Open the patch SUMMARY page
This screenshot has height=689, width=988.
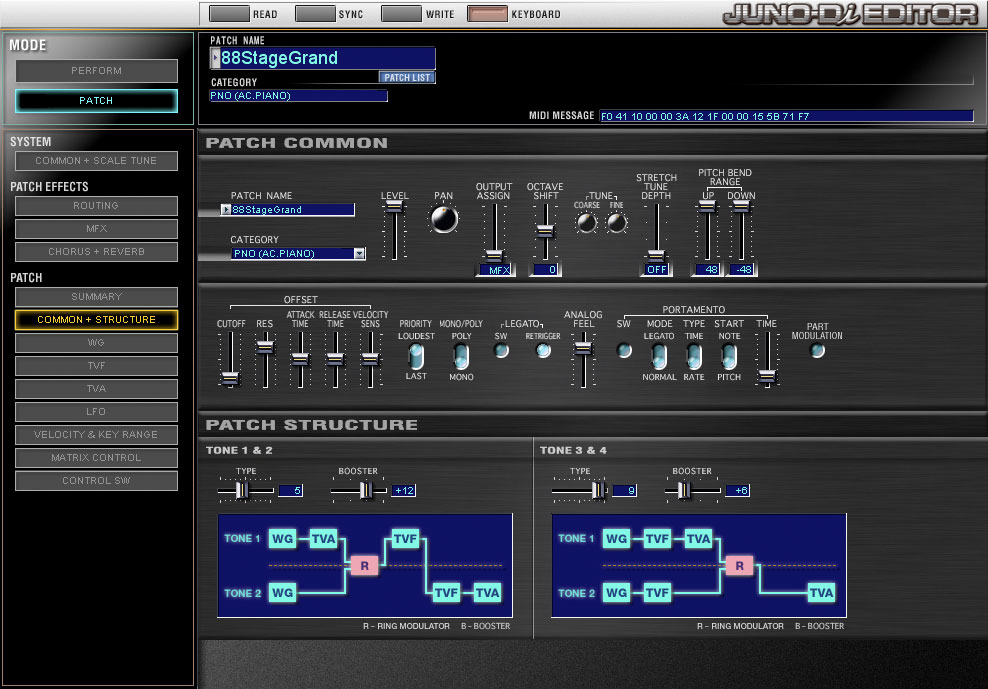click(x=96, y=296)
